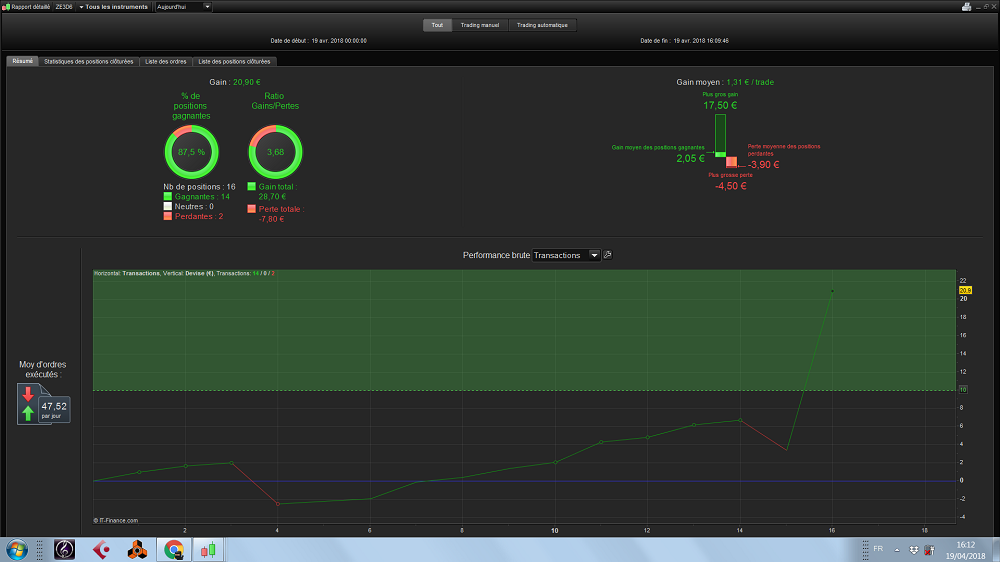Select the Tout filter toggle
Viewport: 1000px width, 562px height.
(437, 25)
